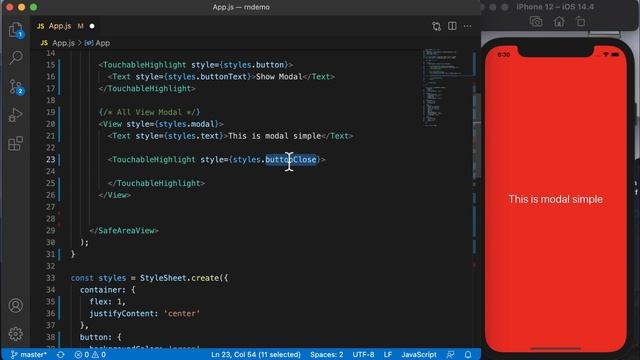
Task: Open the Run and Debug view
Action: pos(16,115)
